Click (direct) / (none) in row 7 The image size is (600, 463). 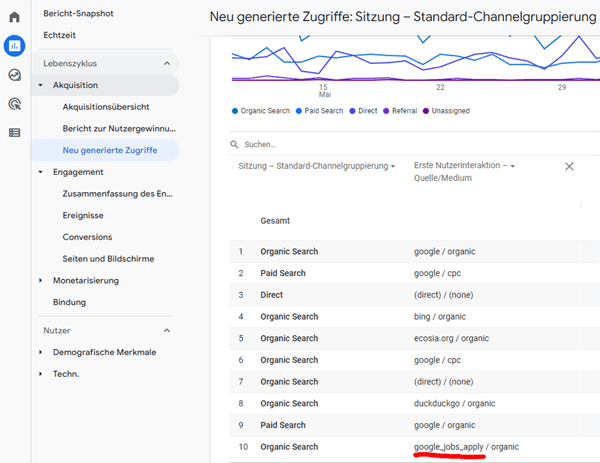[x=443, y=382]
